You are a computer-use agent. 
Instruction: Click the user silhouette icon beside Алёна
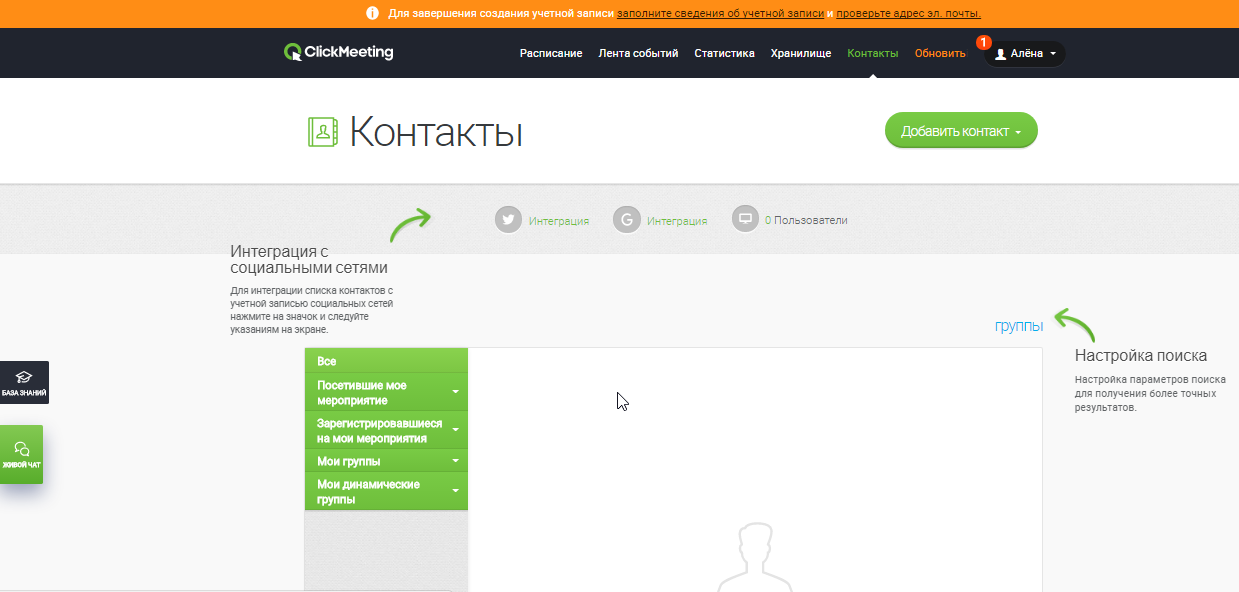(999, 54)
